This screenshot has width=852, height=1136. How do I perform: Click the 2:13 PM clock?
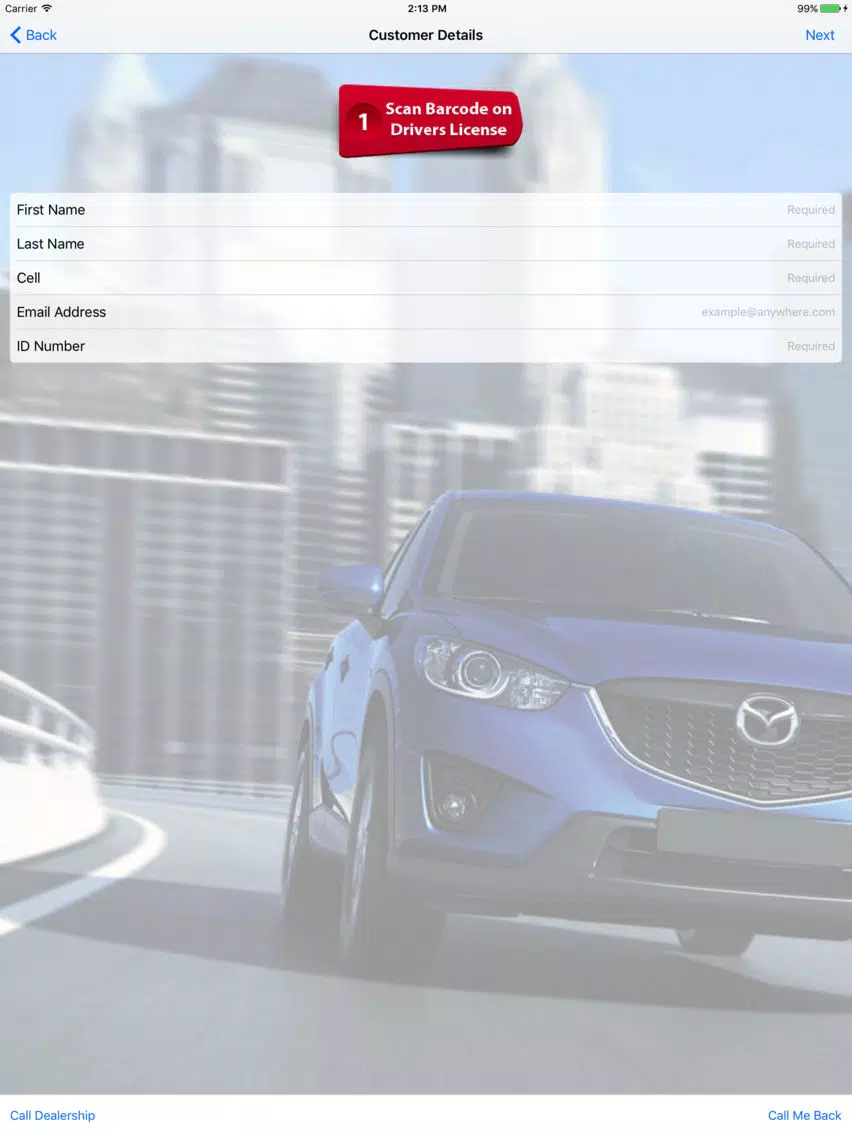point(427,9)
